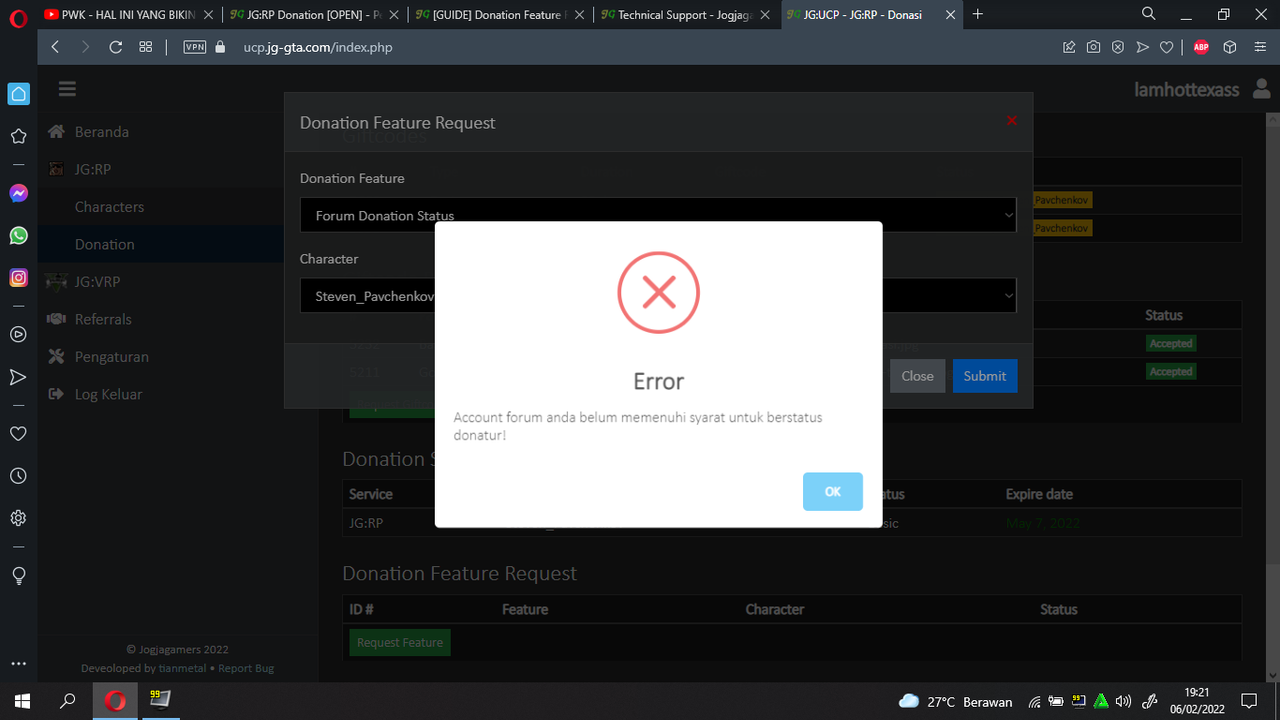Click the VPN badge in address bar

pos(195,47)
